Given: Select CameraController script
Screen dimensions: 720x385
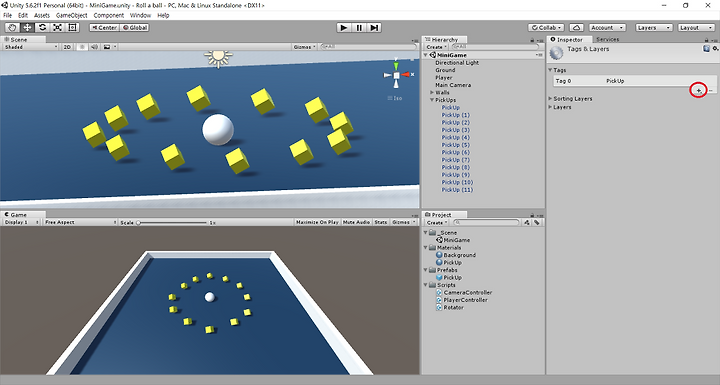Looking at the screenshot, I should 464,292.
